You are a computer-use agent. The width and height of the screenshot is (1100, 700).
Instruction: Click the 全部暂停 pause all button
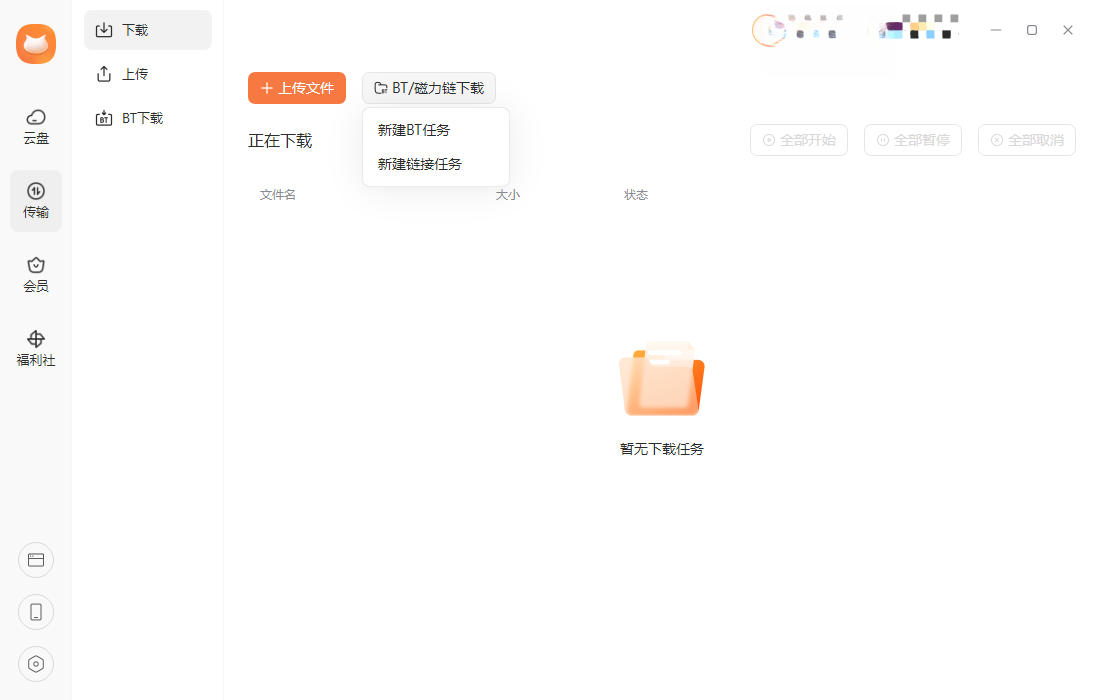913,140
